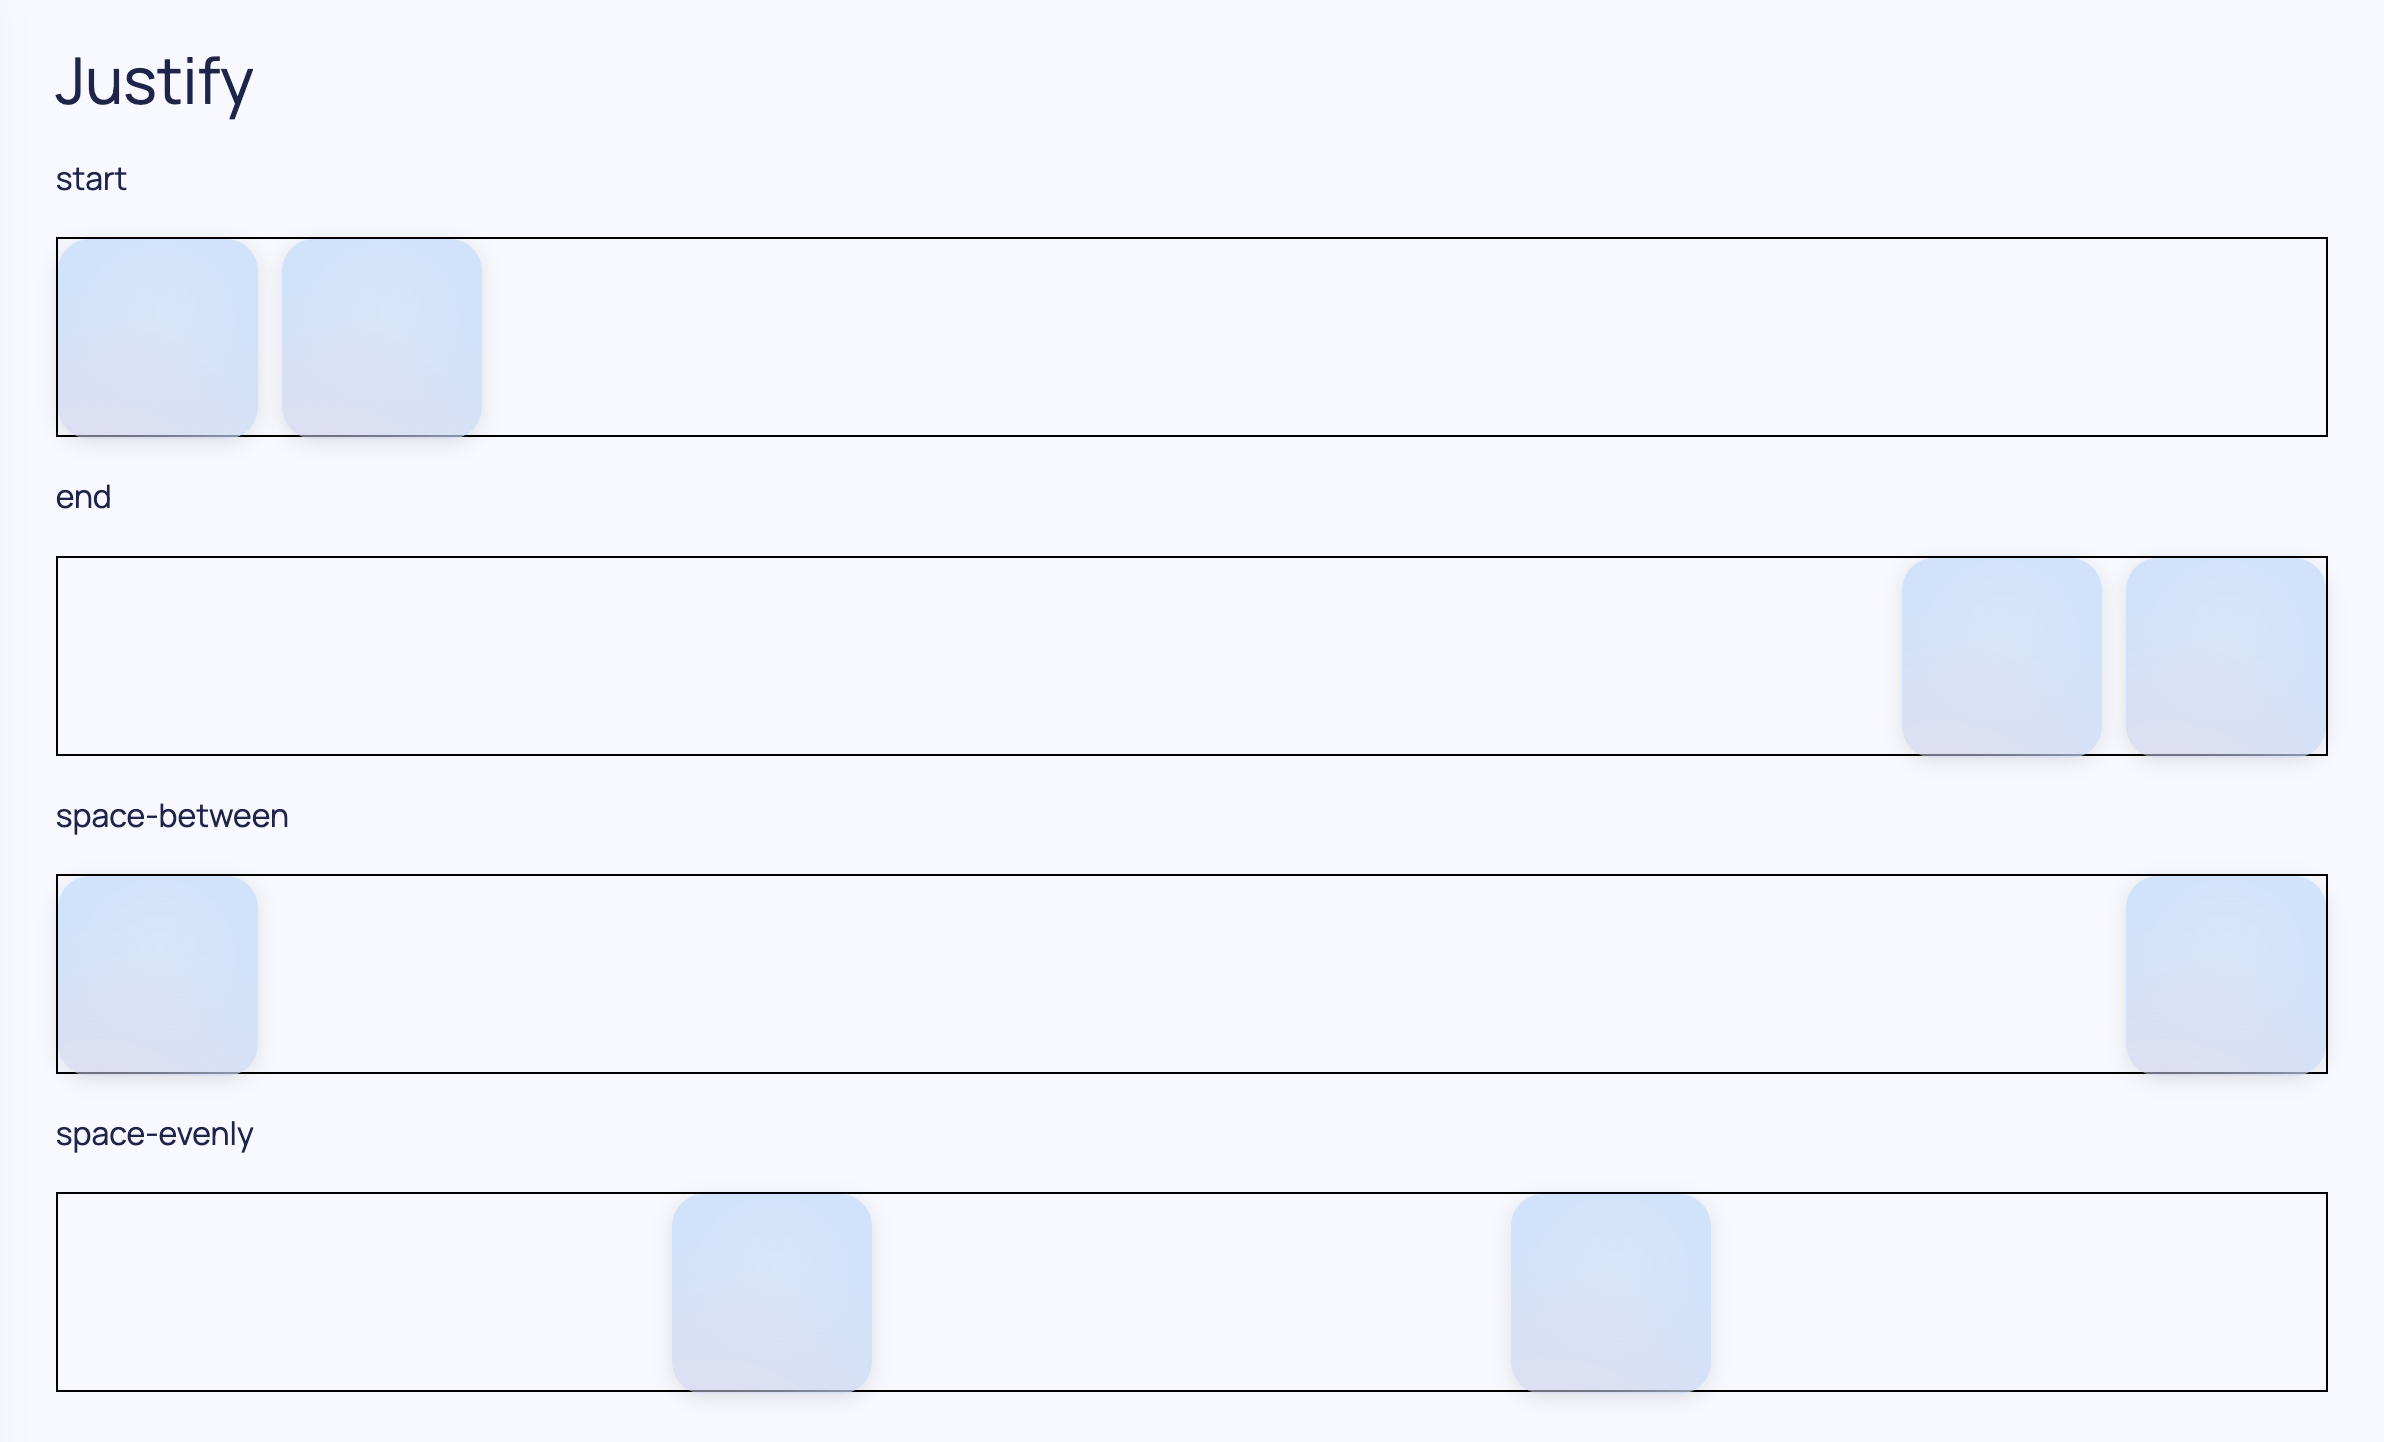Screen dimensions: 2384x1442
Task: Click empty area left of the end row boxes
Action: coord(980,656)
